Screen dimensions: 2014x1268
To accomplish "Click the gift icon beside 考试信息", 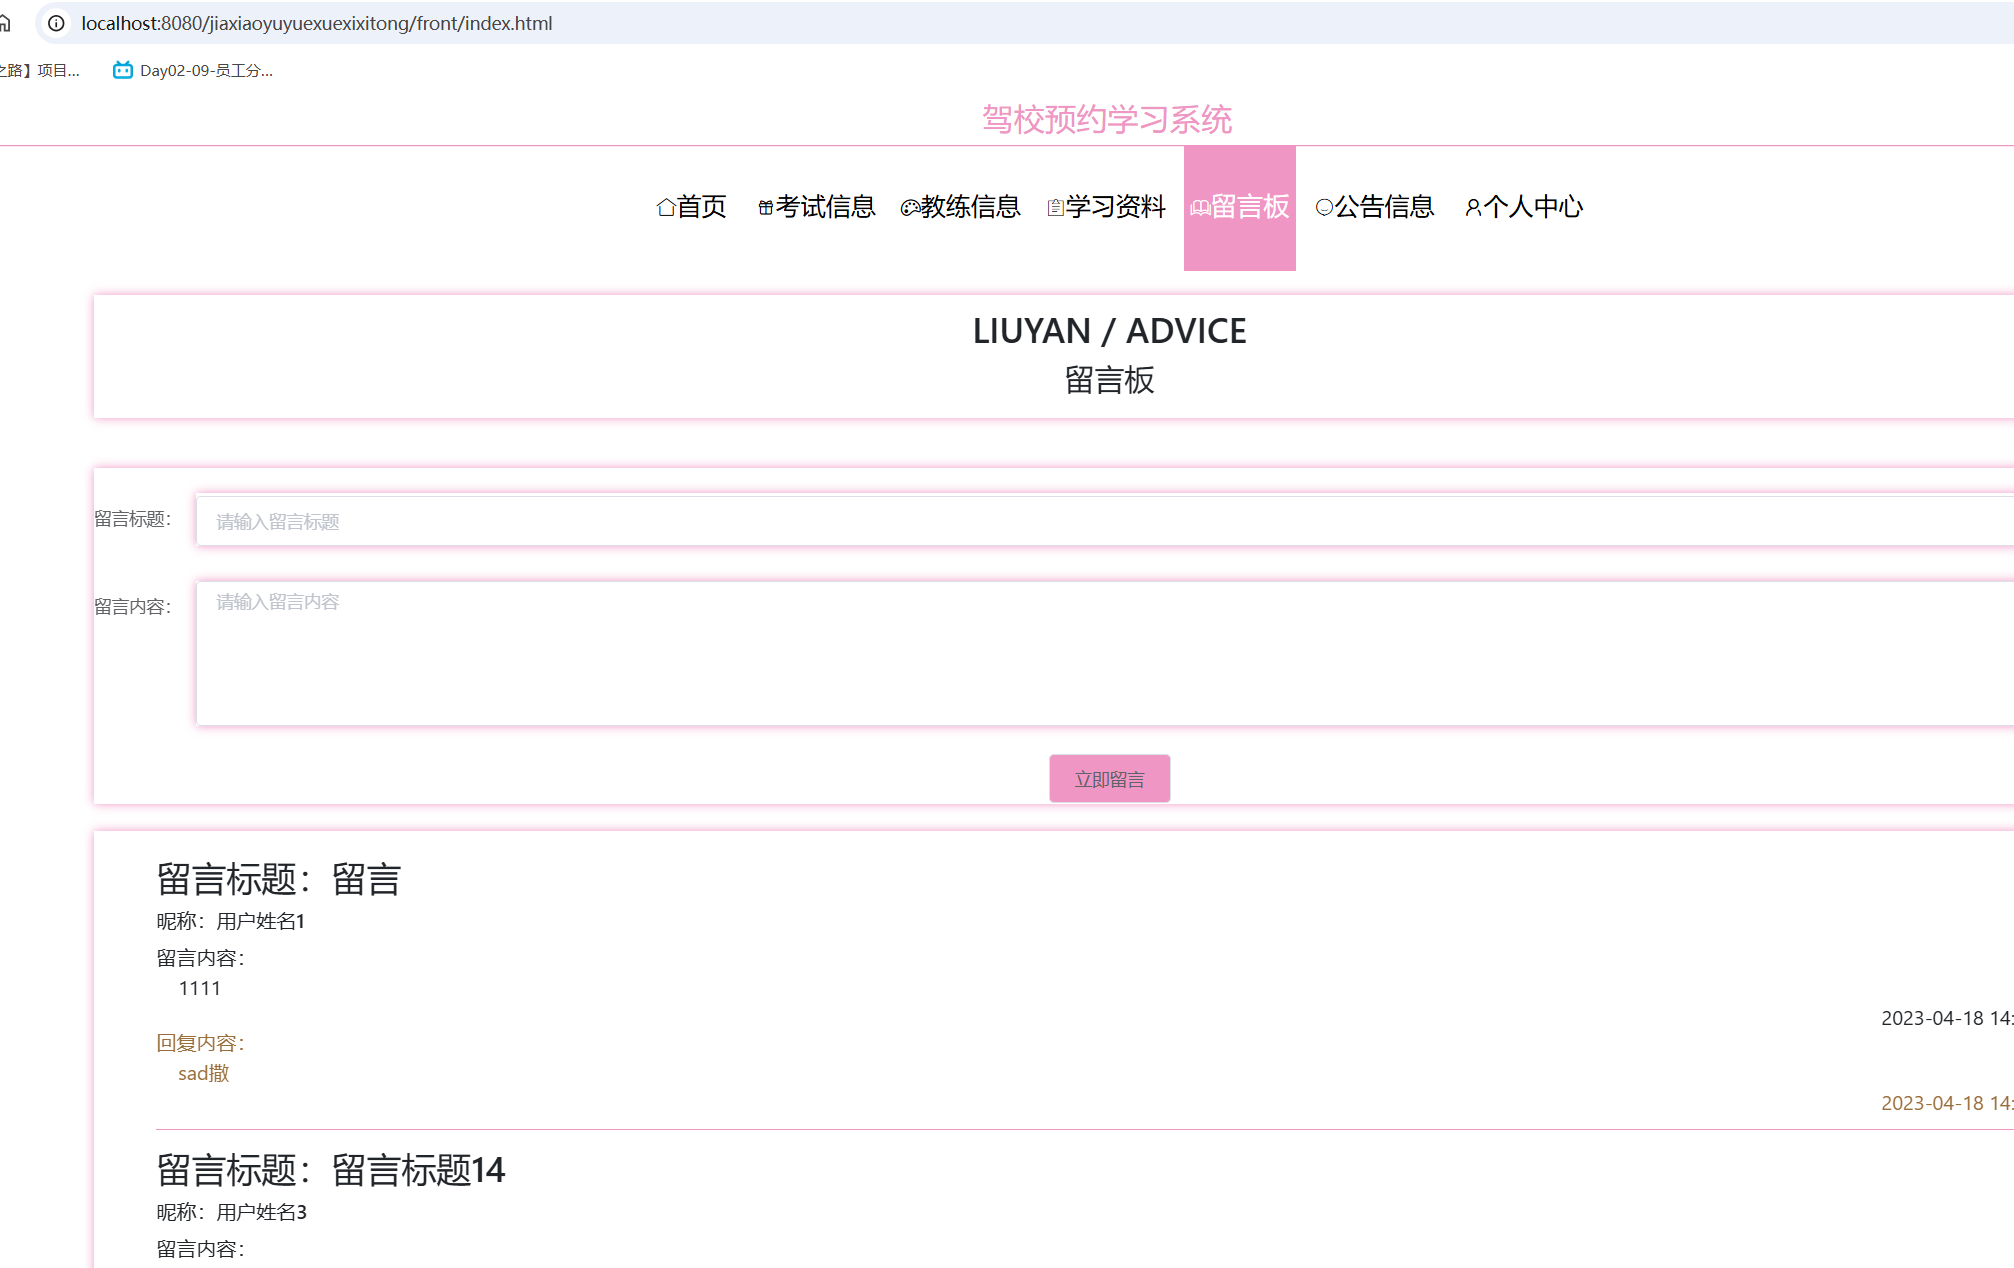I will pos(766,207).
